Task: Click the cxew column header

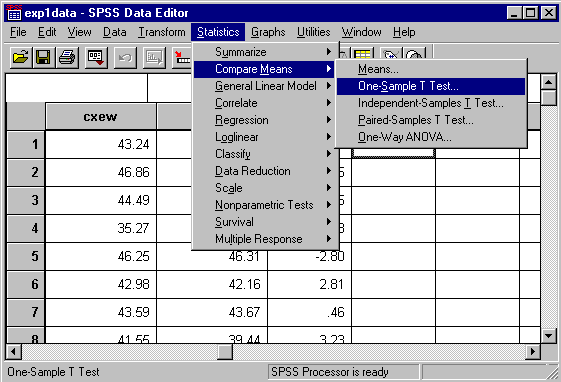Action: point(101,117)
